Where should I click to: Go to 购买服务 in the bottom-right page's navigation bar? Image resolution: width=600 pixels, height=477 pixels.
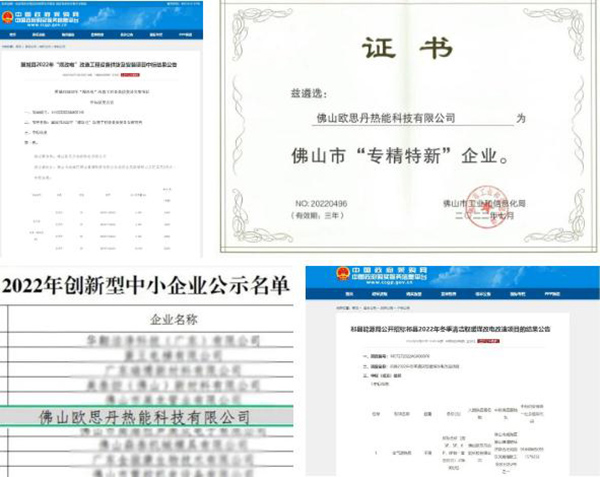pos(414,294)
